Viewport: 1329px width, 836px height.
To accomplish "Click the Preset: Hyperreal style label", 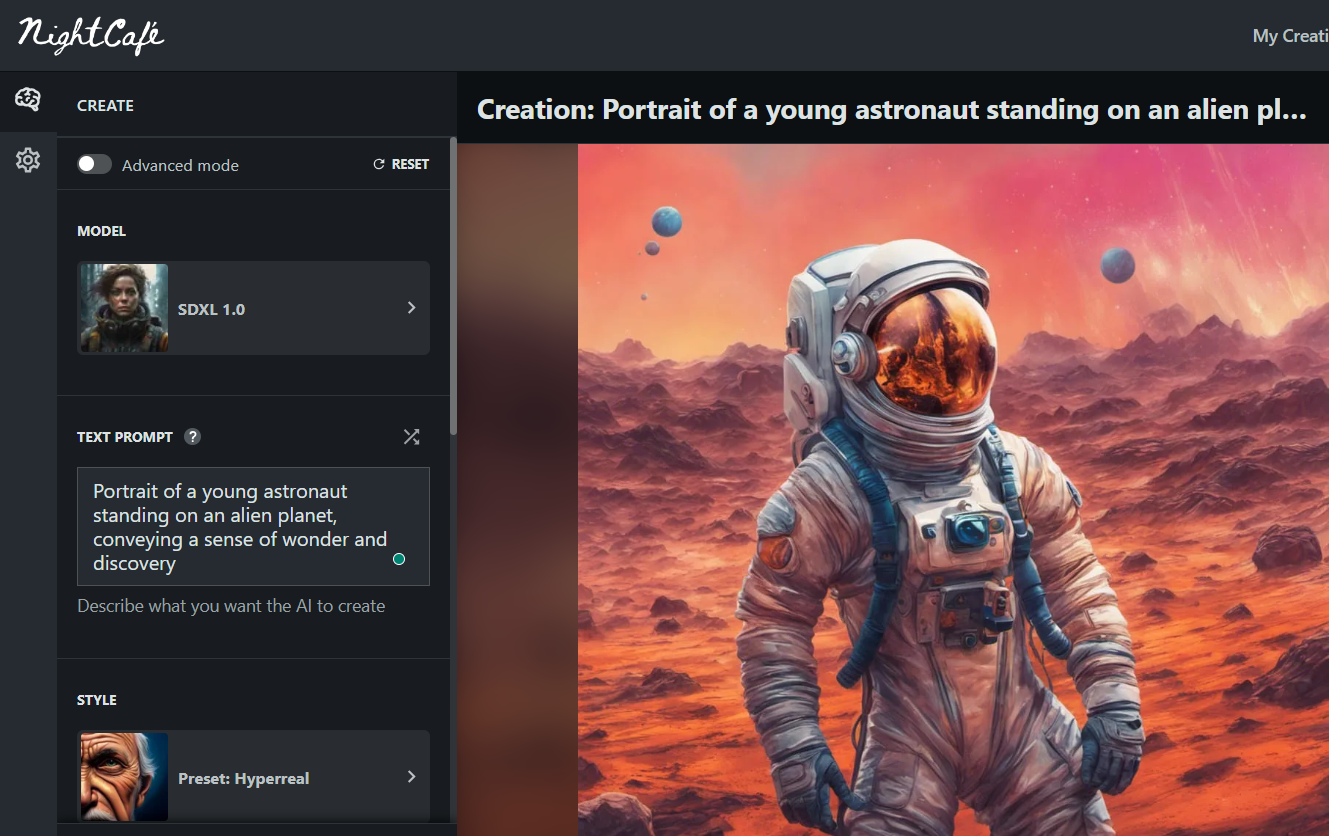I will point(243,778).
